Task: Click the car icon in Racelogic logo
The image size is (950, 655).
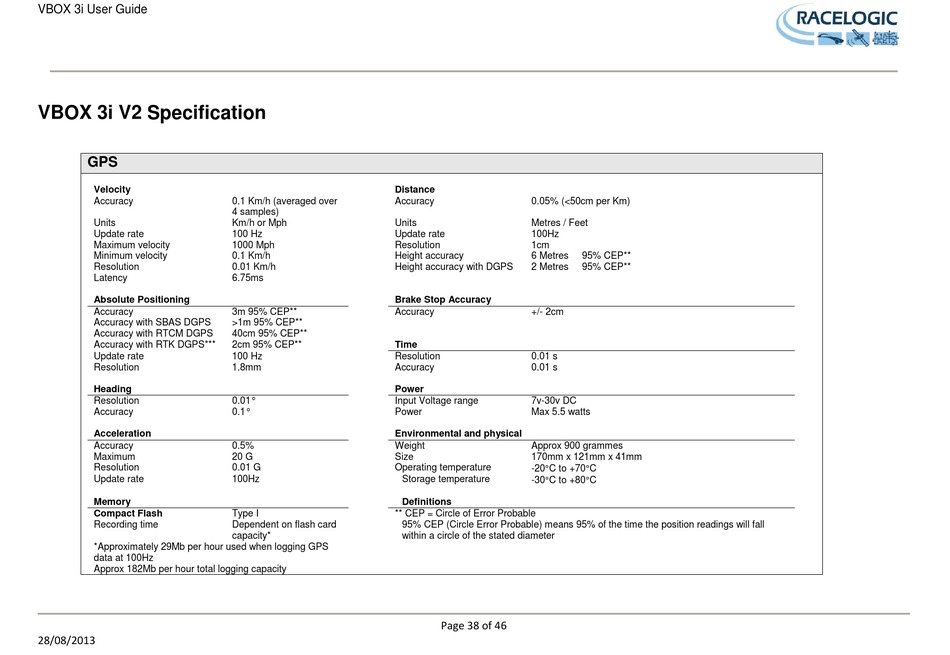Action: tap(831, 39)
